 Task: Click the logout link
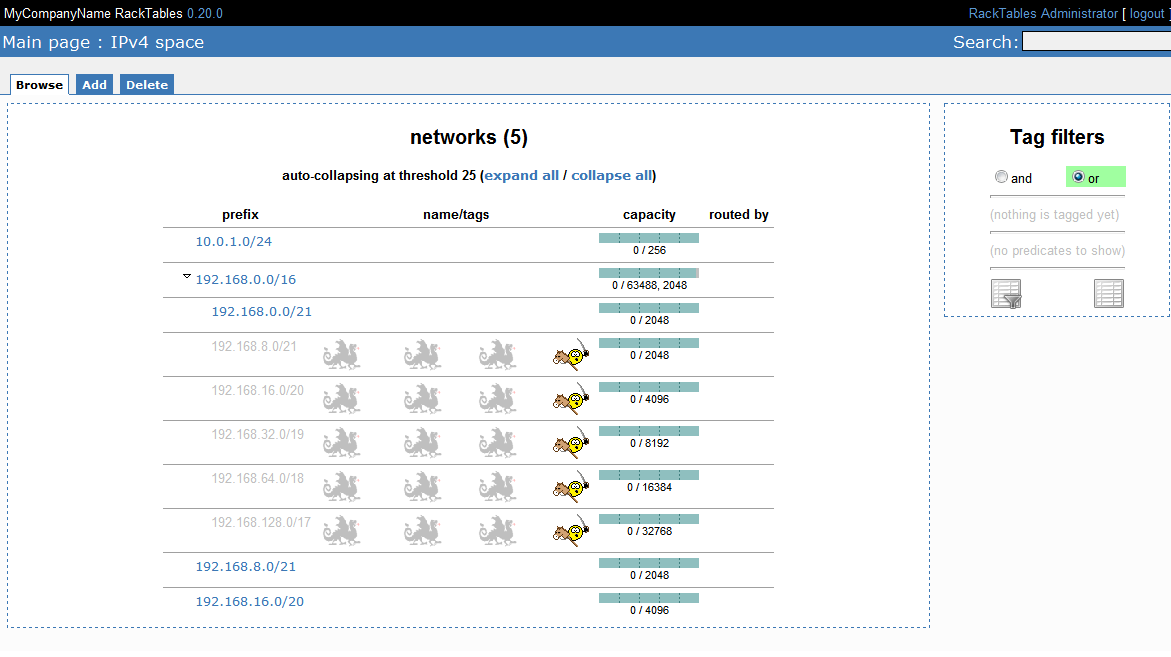[1146, 13]
